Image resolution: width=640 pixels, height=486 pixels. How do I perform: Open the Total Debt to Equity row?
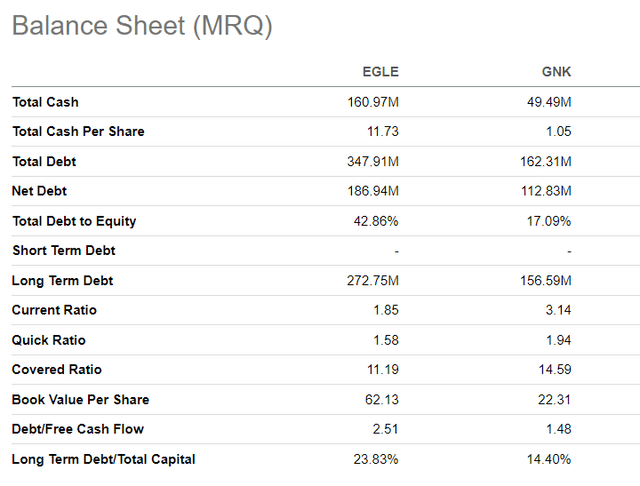(74, 221)
